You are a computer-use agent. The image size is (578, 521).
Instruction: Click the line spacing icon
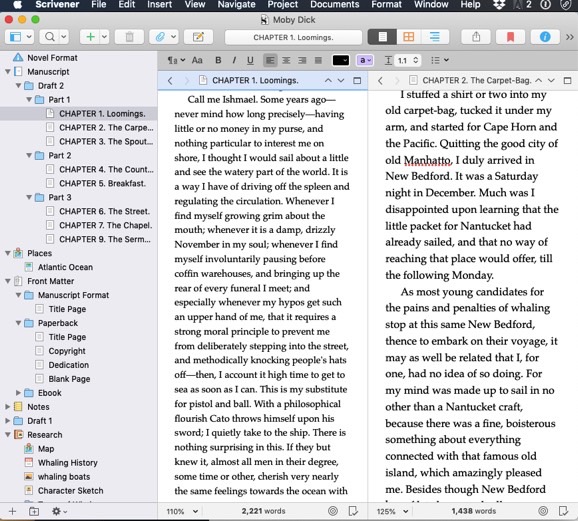click(x=388, y=60)
